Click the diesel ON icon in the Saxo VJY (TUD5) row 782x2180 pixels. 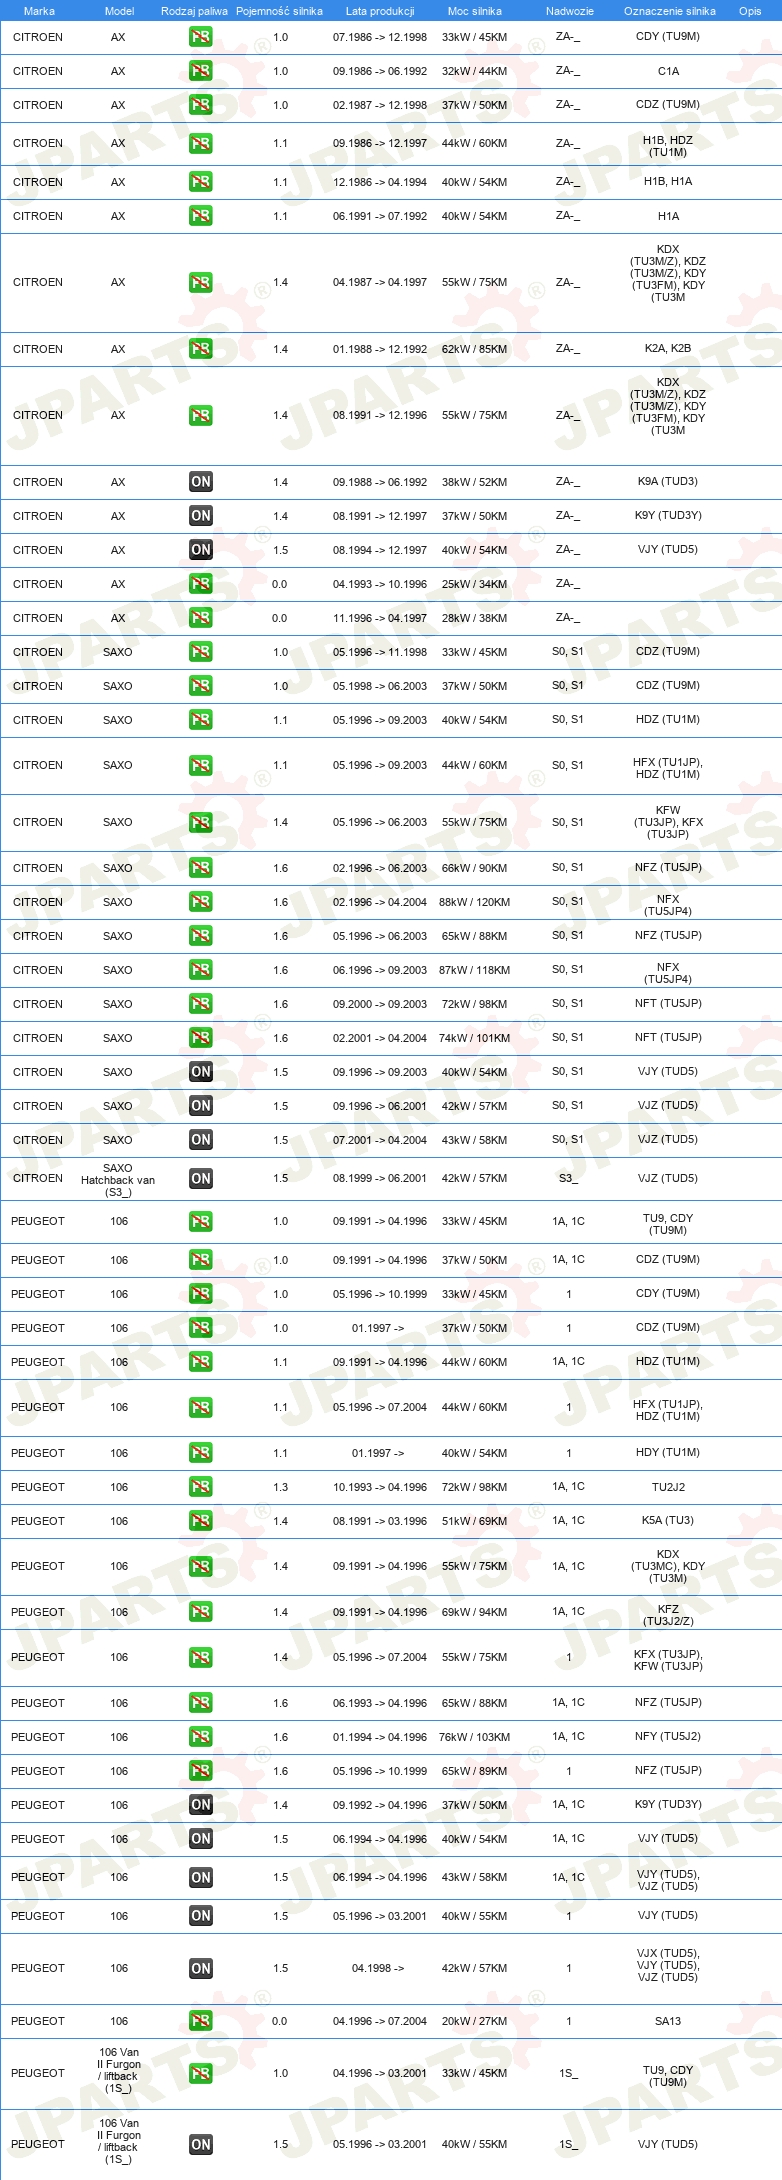pos(201,1072)
